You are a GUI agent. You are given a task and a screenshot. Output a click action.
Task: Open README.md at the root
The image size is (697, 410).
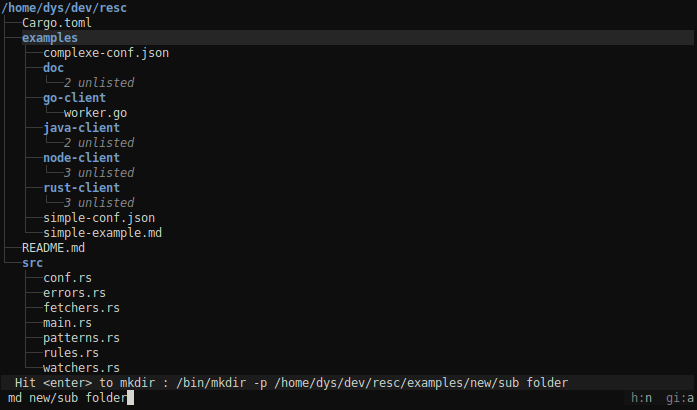pyautogui.click(x=53, y=248)
